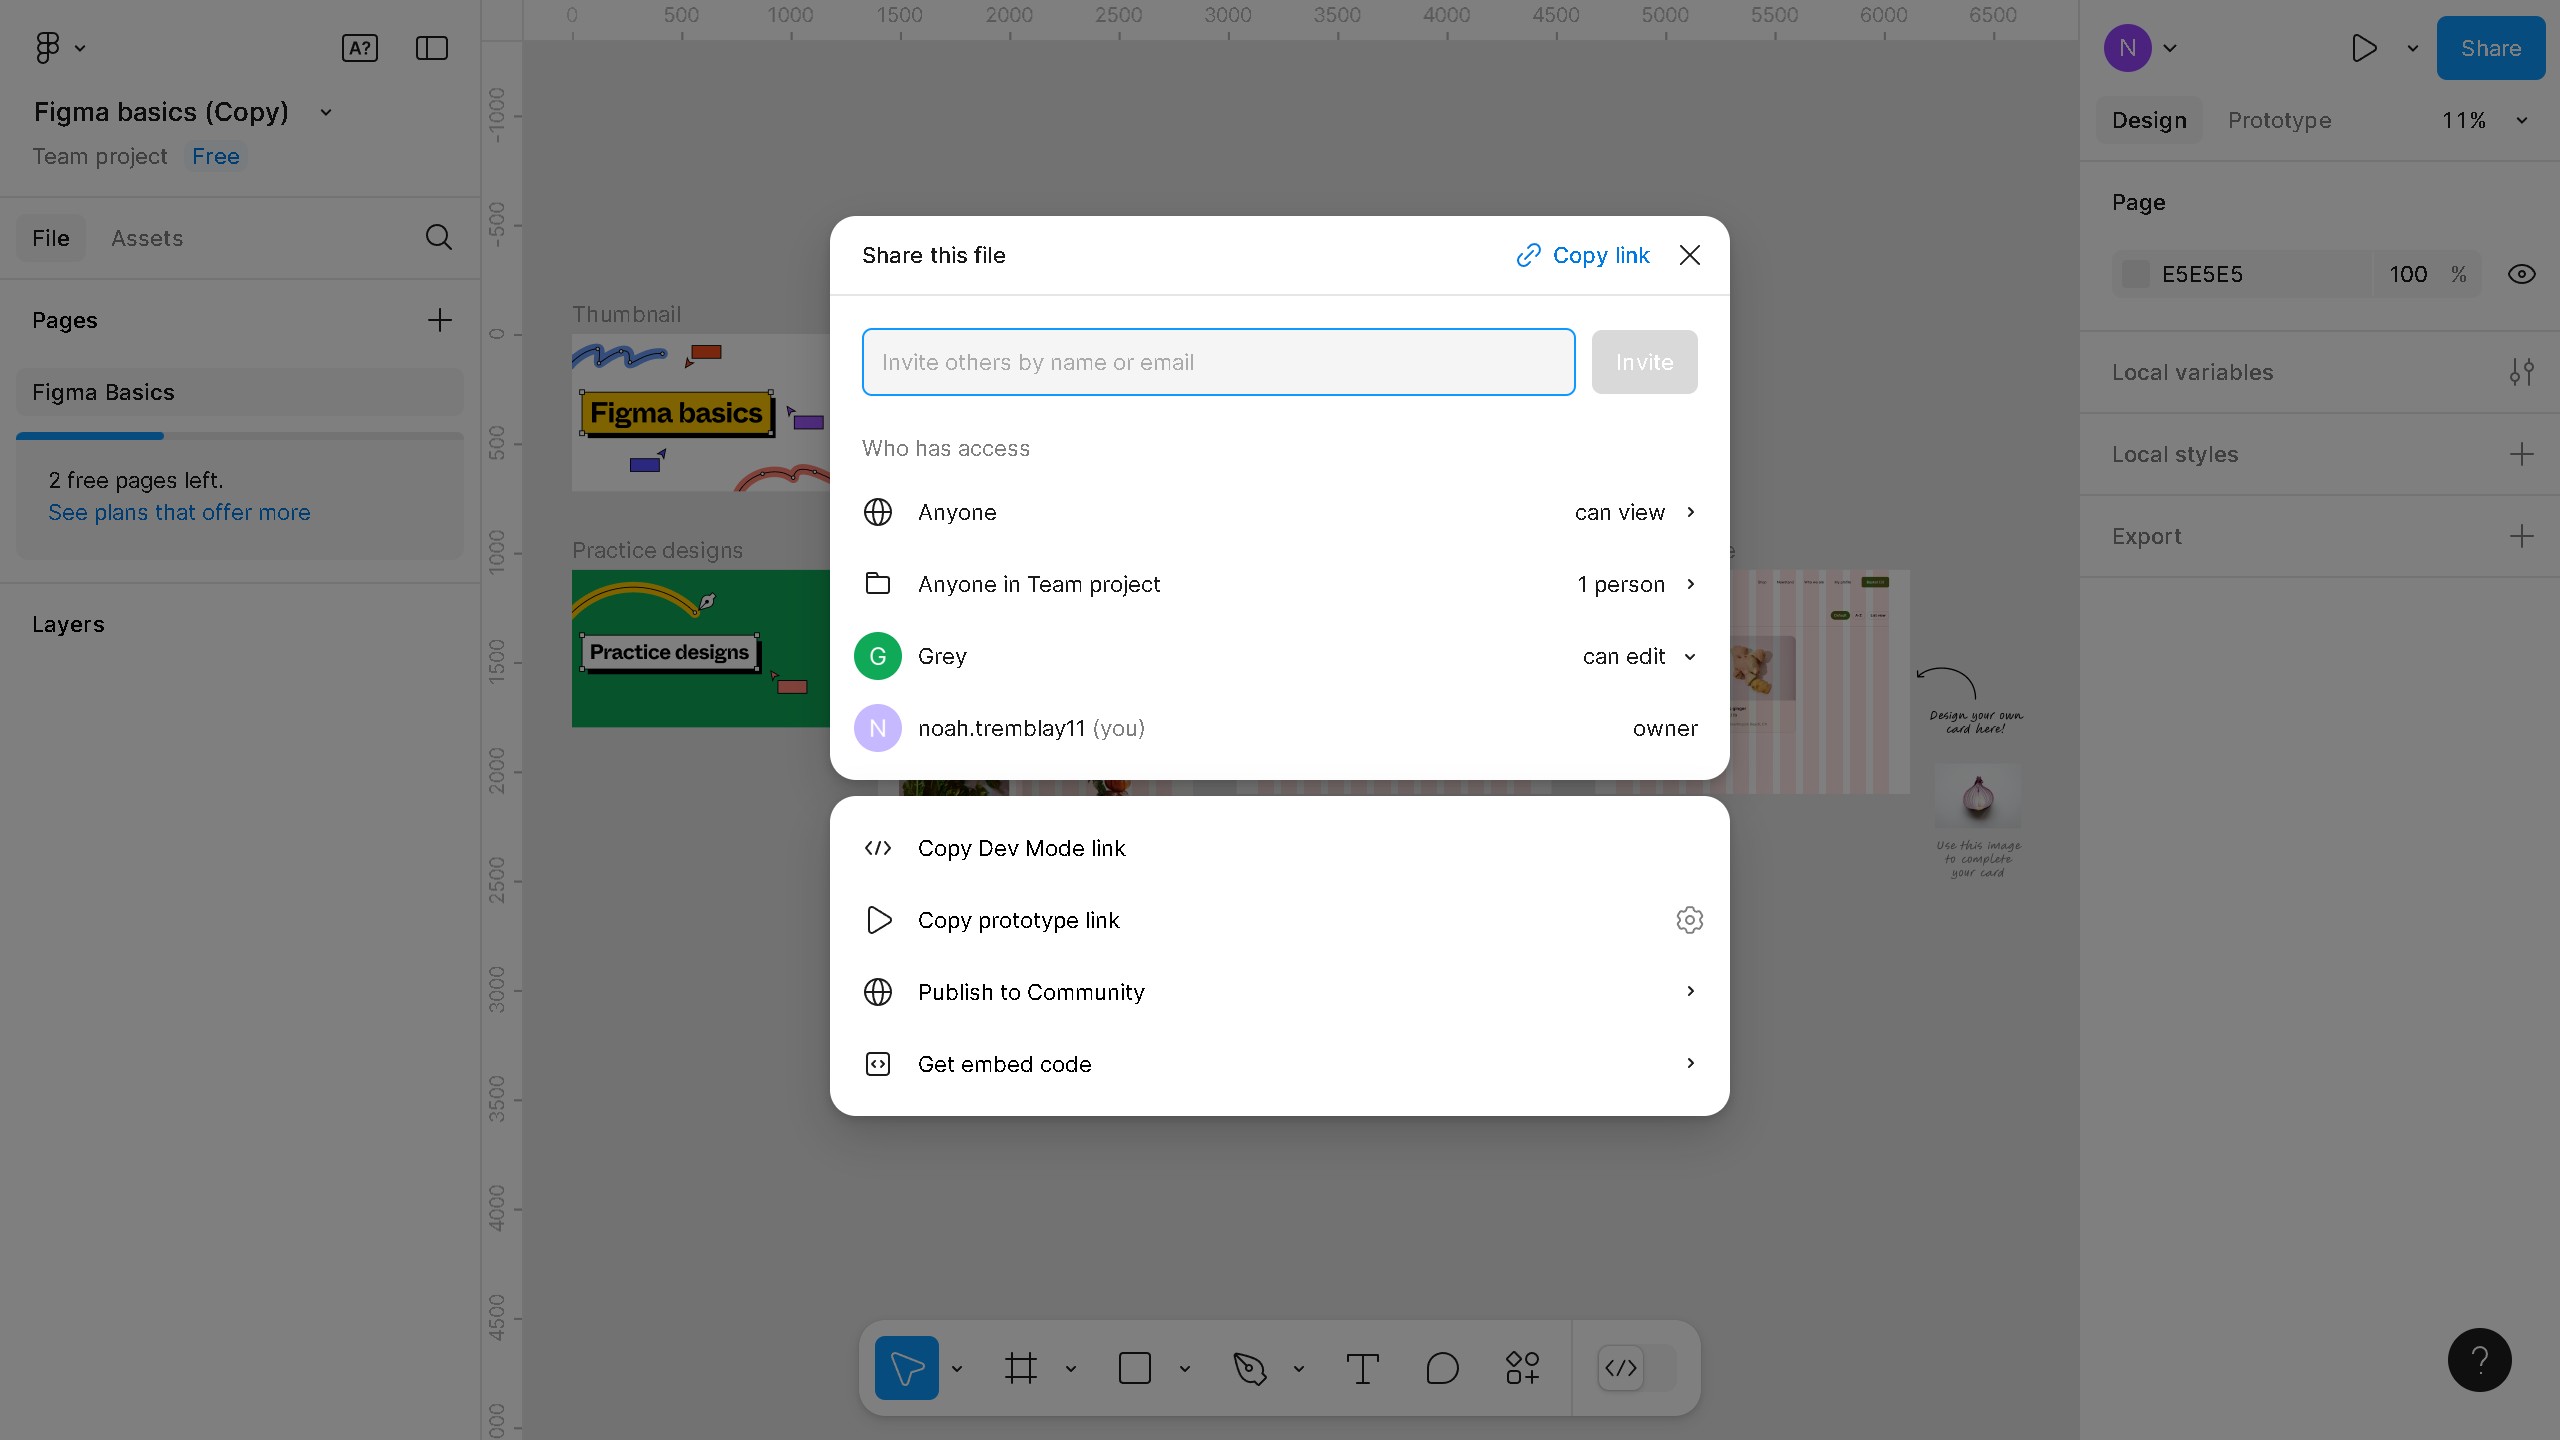
Task: Select the Comment tool
Action: (x=1442, y=1368)
